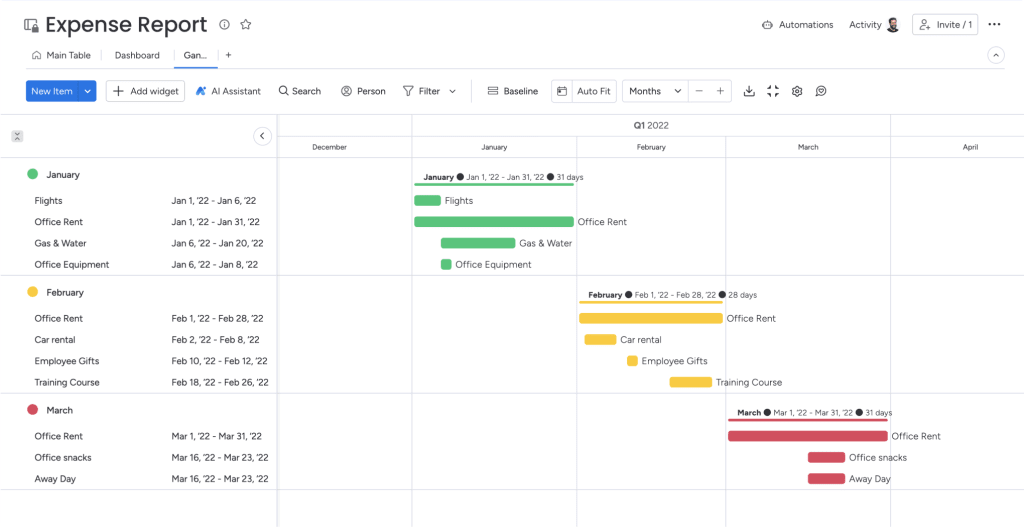Expand the New Item dropdown arrow
This screenshot has height=527, width=1024.
tap(88, 91)
